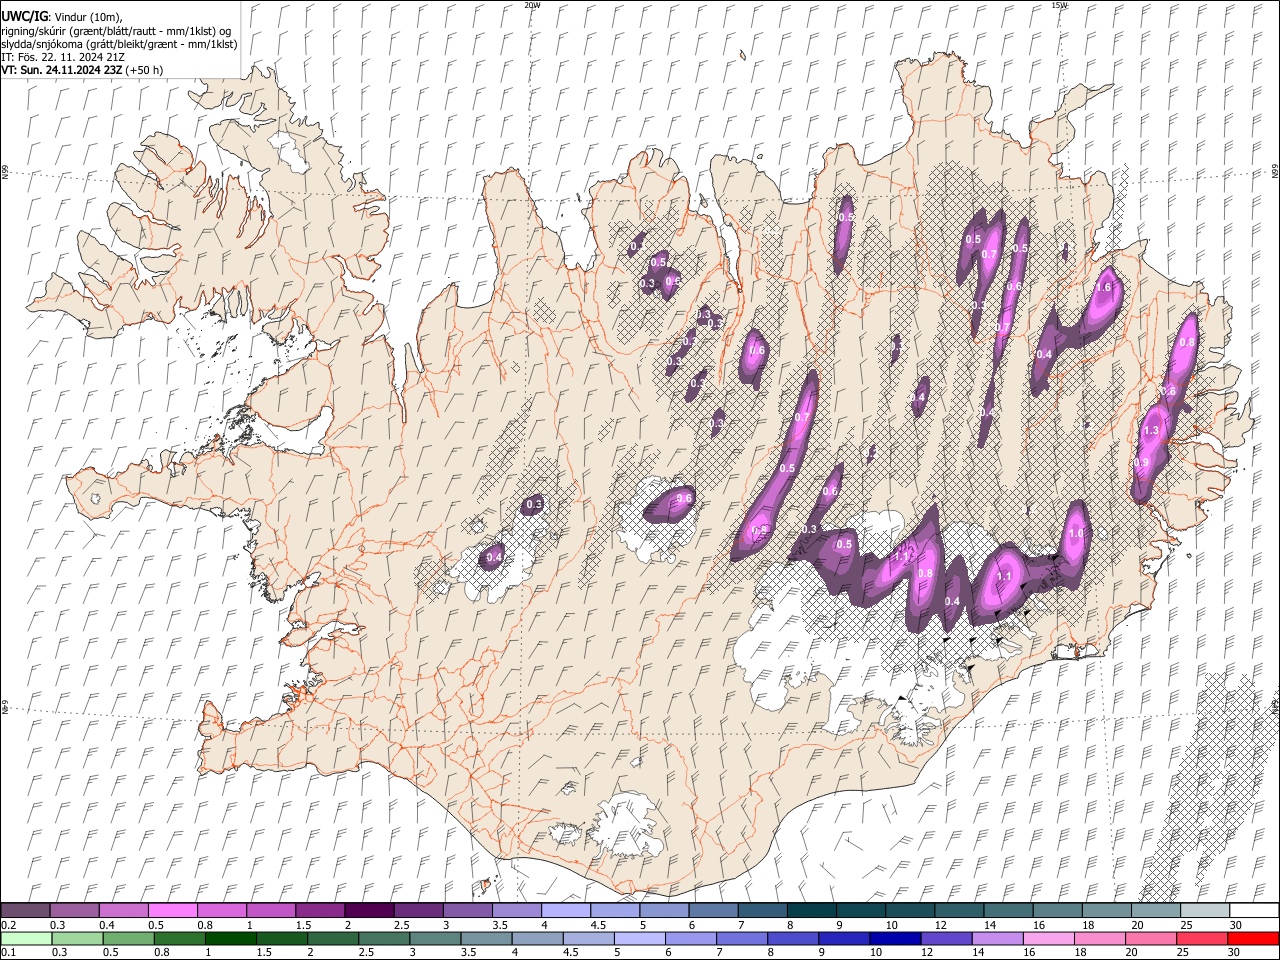Pick the snow scale 0.2–0.3 dark grey-purple swatch

click(26, 911)
